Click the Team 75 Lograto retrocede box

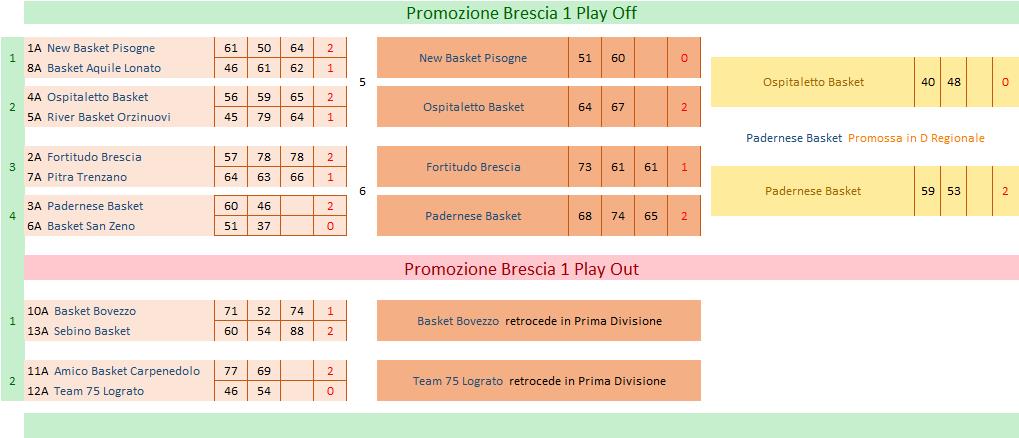pos(539,381)
